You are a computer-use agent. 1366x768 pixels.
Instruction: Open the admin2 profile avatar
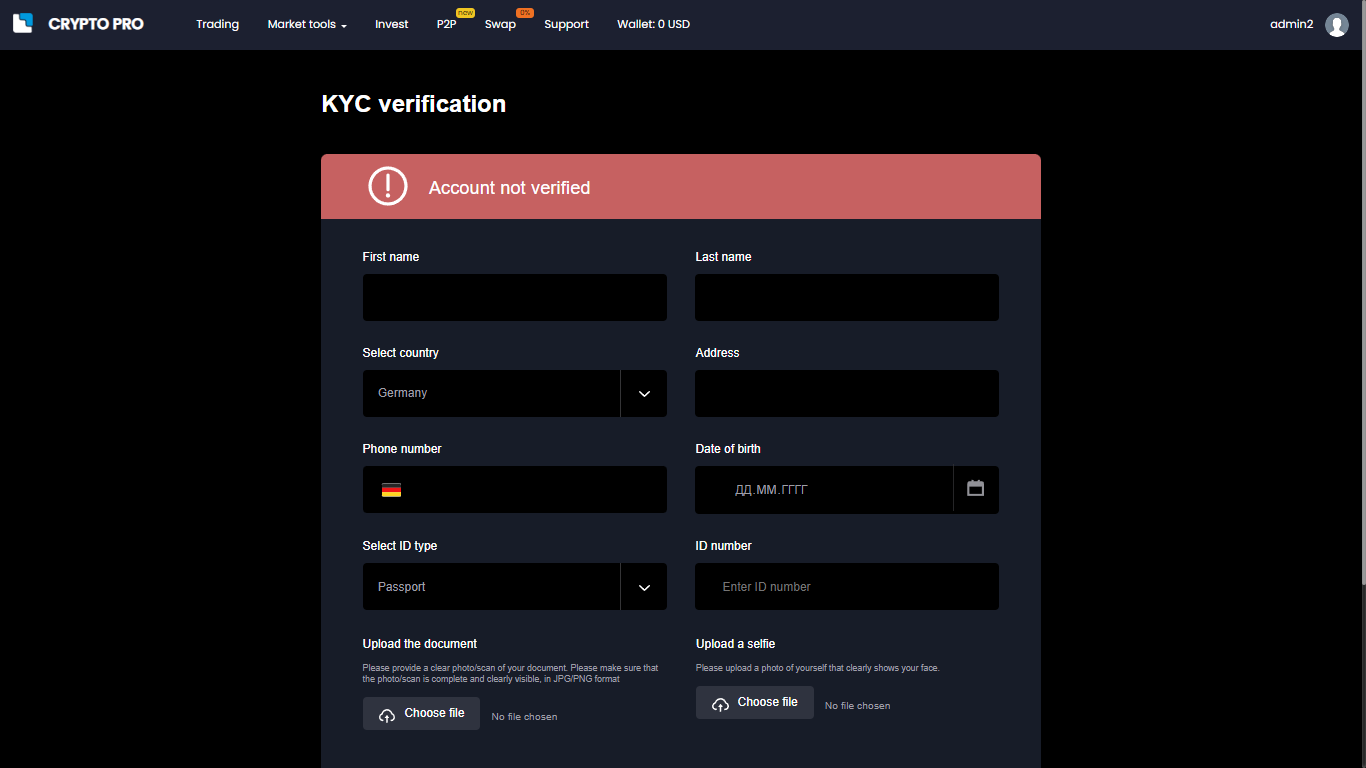pyautogui.click(x=1336, y=25)
